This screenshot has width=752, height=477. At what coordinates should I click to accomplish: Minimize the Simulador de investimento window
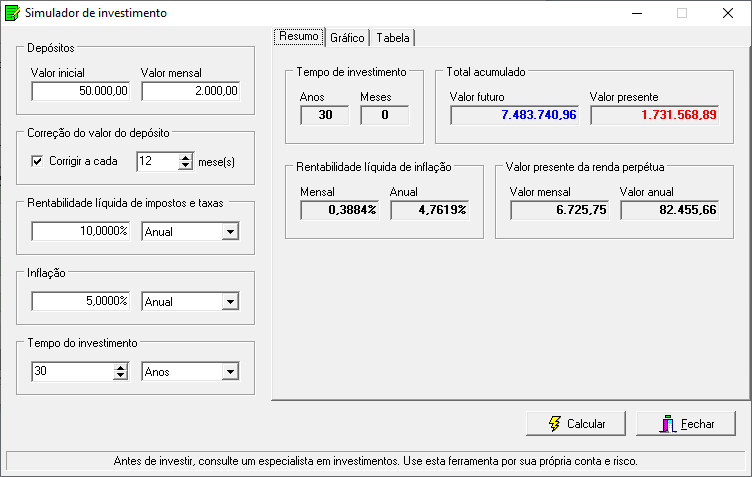coord(637,13)
